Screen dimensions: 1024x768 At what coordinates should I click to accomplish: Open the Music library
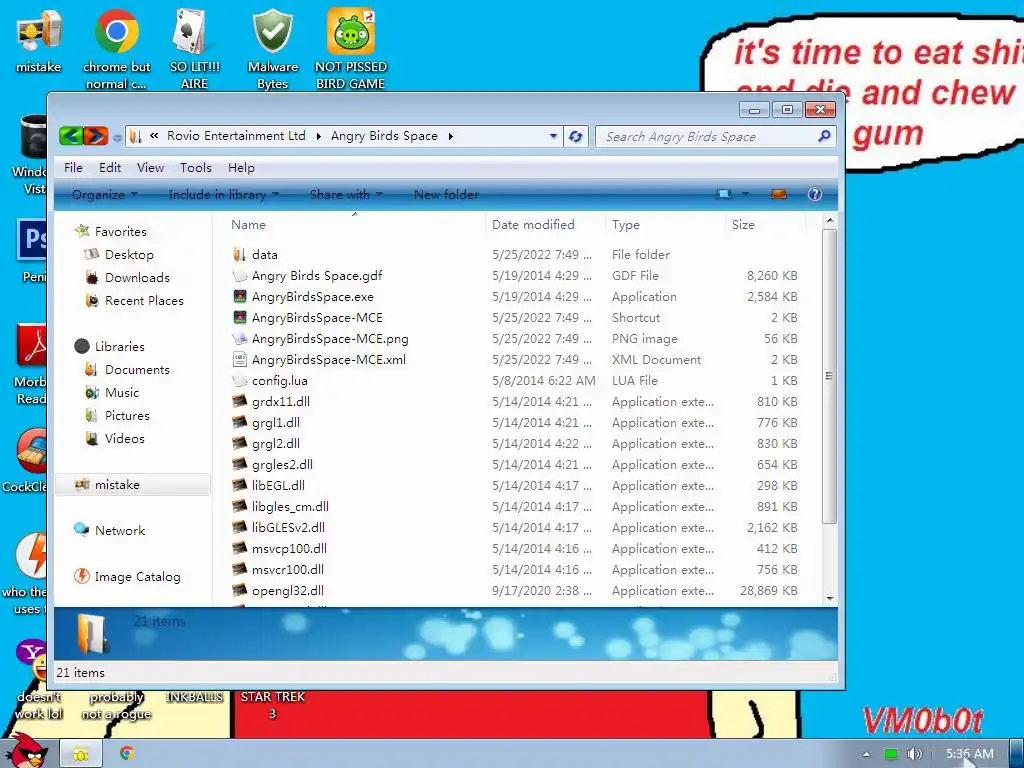[122, 392]
